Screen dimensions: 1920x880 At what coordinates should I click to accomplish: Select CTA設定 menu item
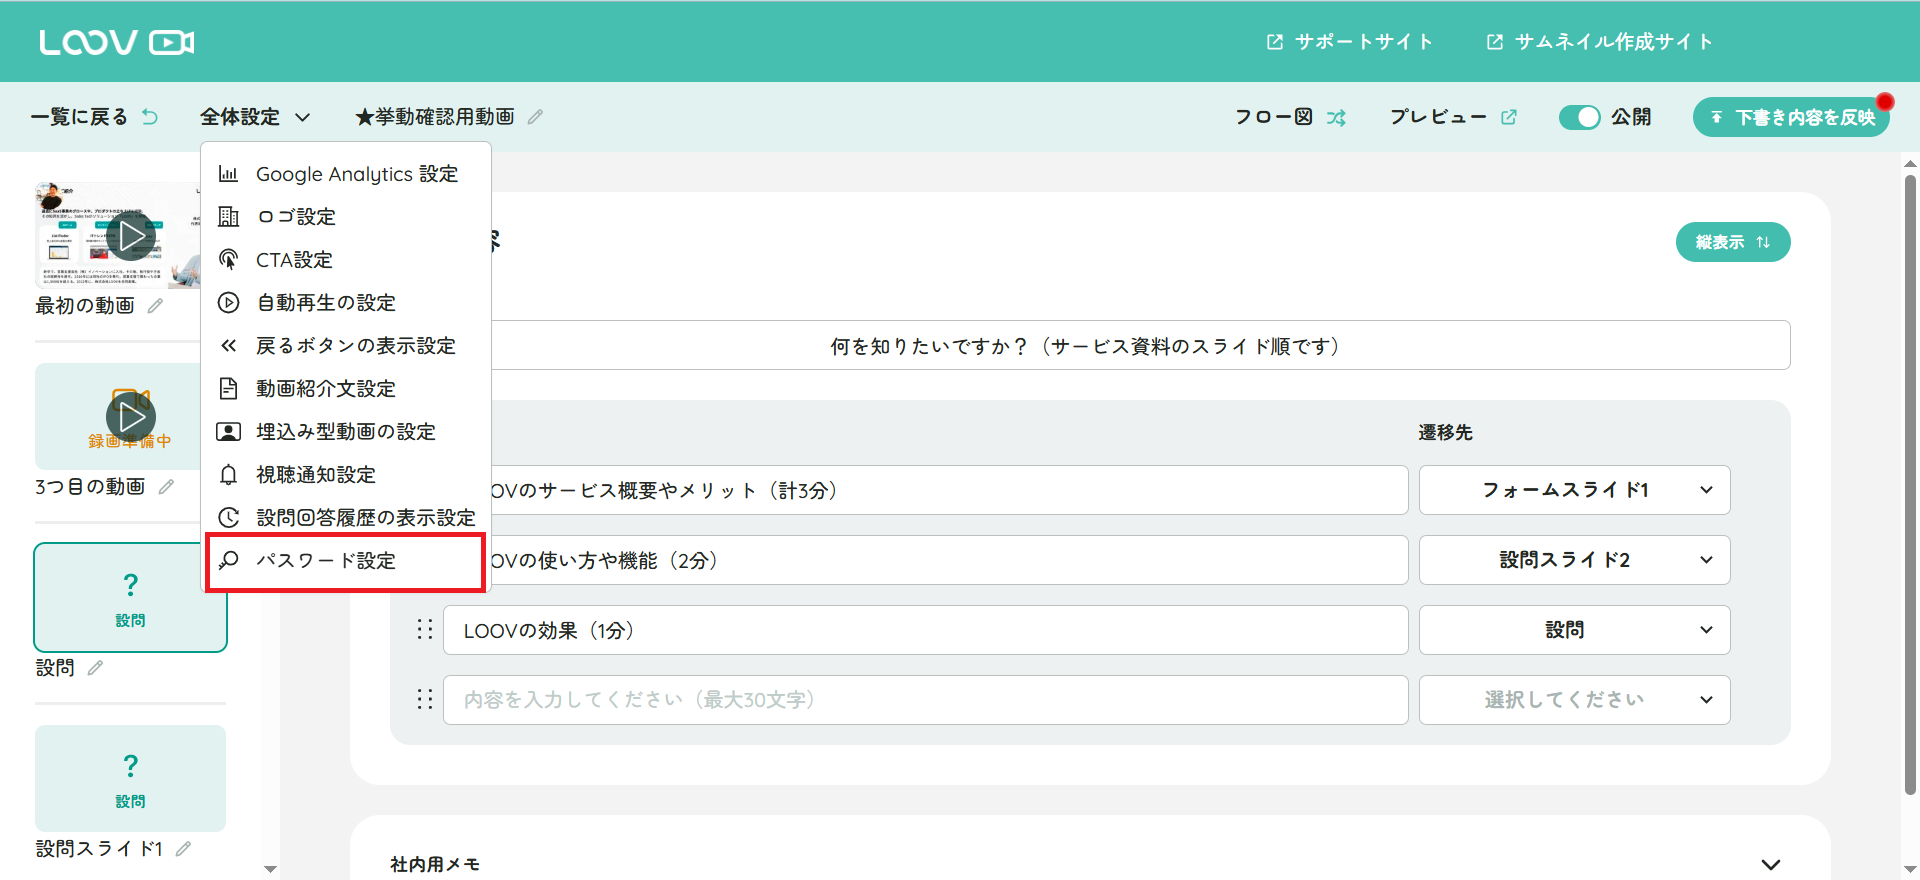point(346,260)
